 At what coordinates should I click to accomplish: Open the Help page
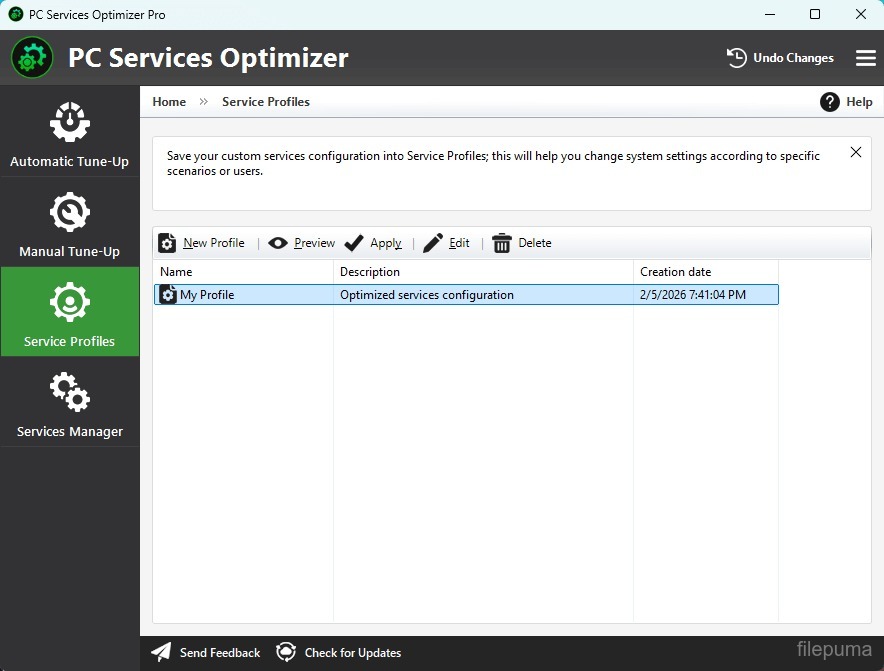846,102
